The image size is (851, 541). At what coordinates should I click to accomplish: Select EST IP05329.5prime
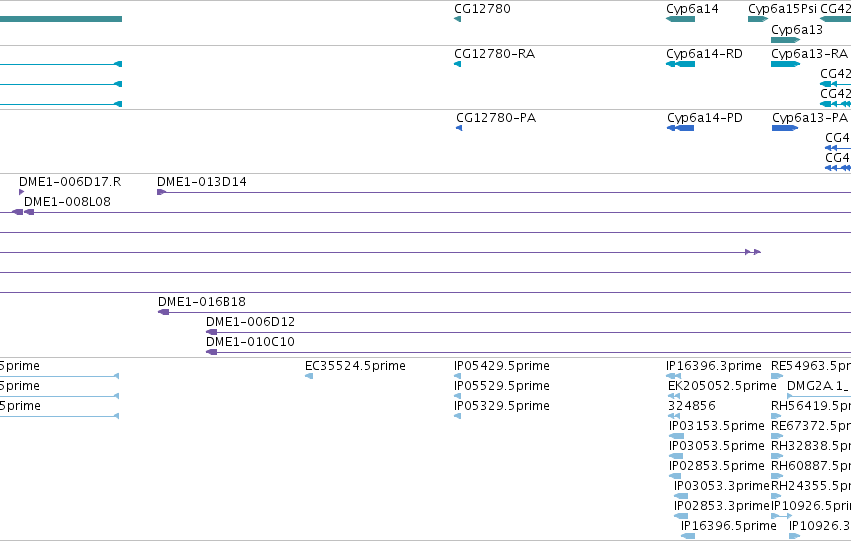(x=502, y=406)
